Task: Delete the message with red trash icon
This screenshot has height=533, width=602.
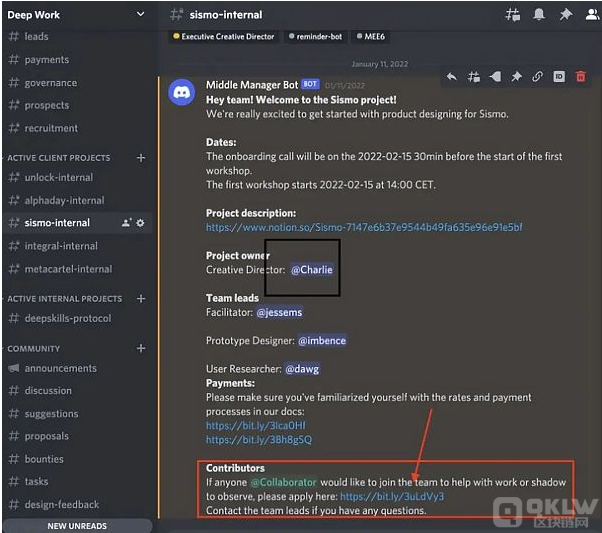Action: pos(580,77)
